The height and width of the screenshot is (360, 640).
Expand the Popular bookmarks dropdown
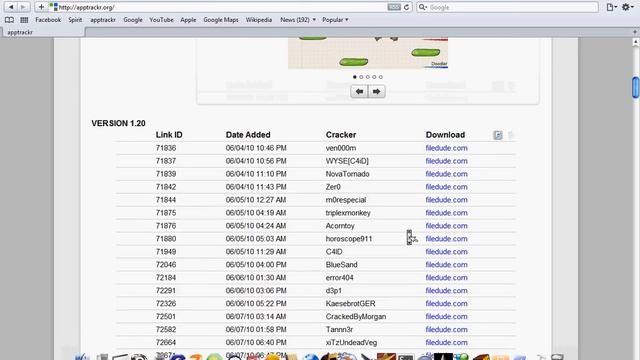(x=335, y=20)
